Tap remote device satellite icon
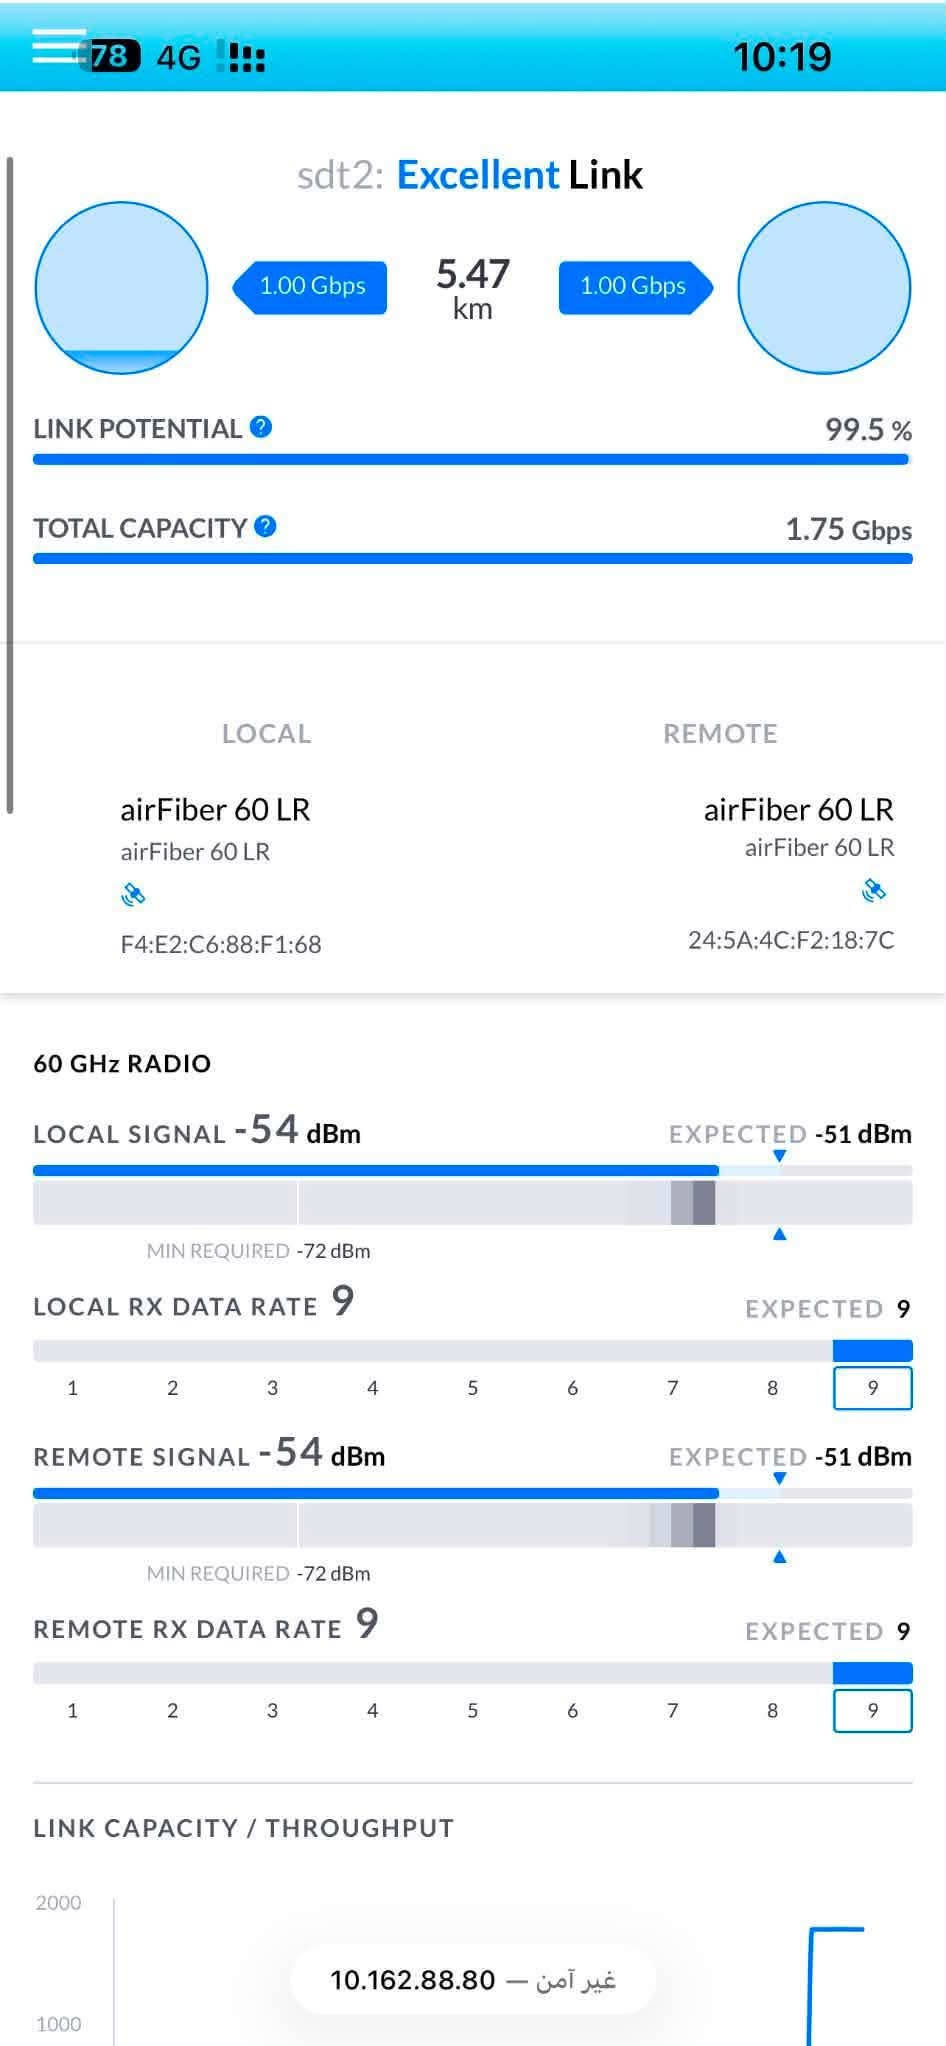946x2046 pixels. coord(874,890)
